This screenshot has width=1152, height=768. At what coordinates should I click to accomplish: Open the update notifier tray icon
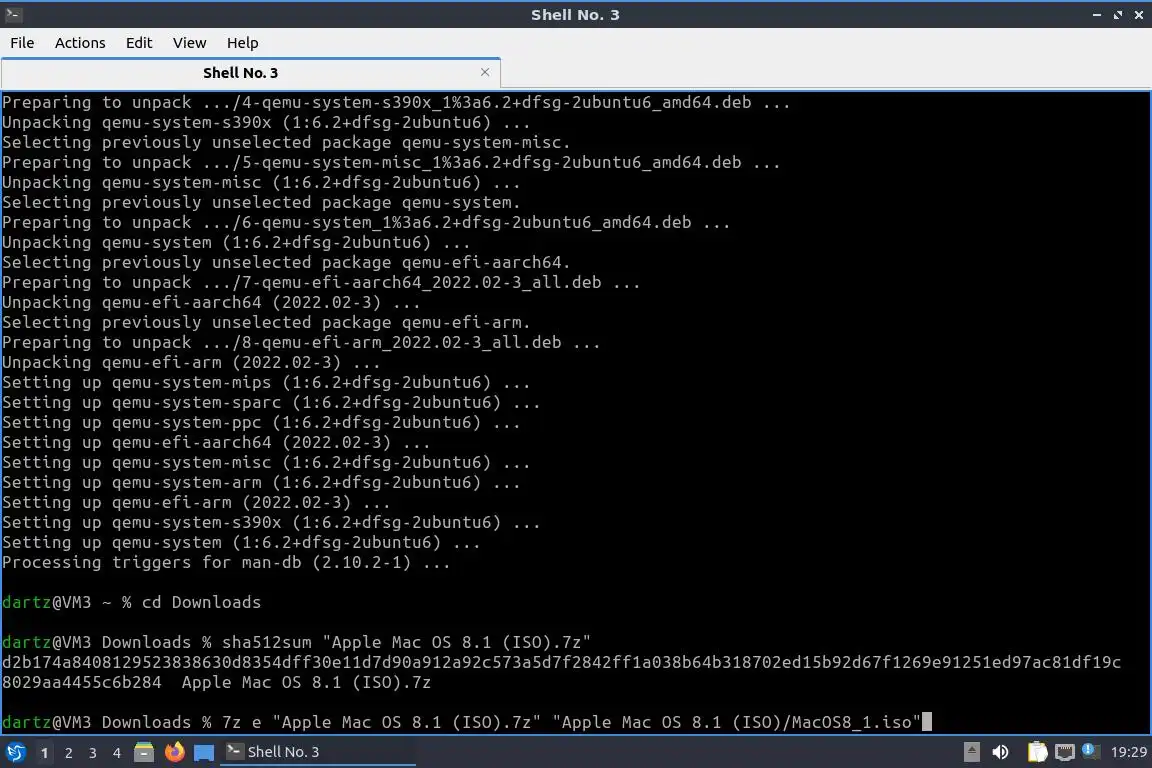coord(1090,751)
